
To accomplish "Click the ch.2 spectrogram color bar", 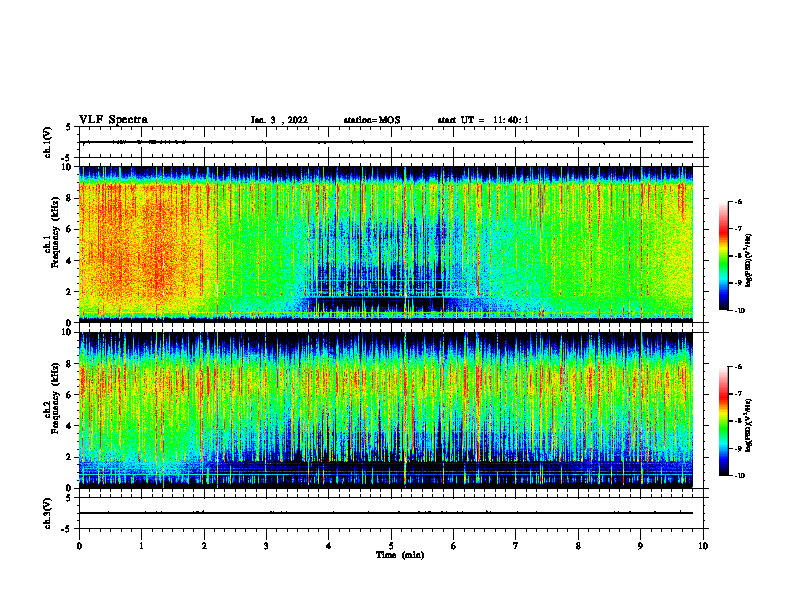I will [x=723, y=421].
